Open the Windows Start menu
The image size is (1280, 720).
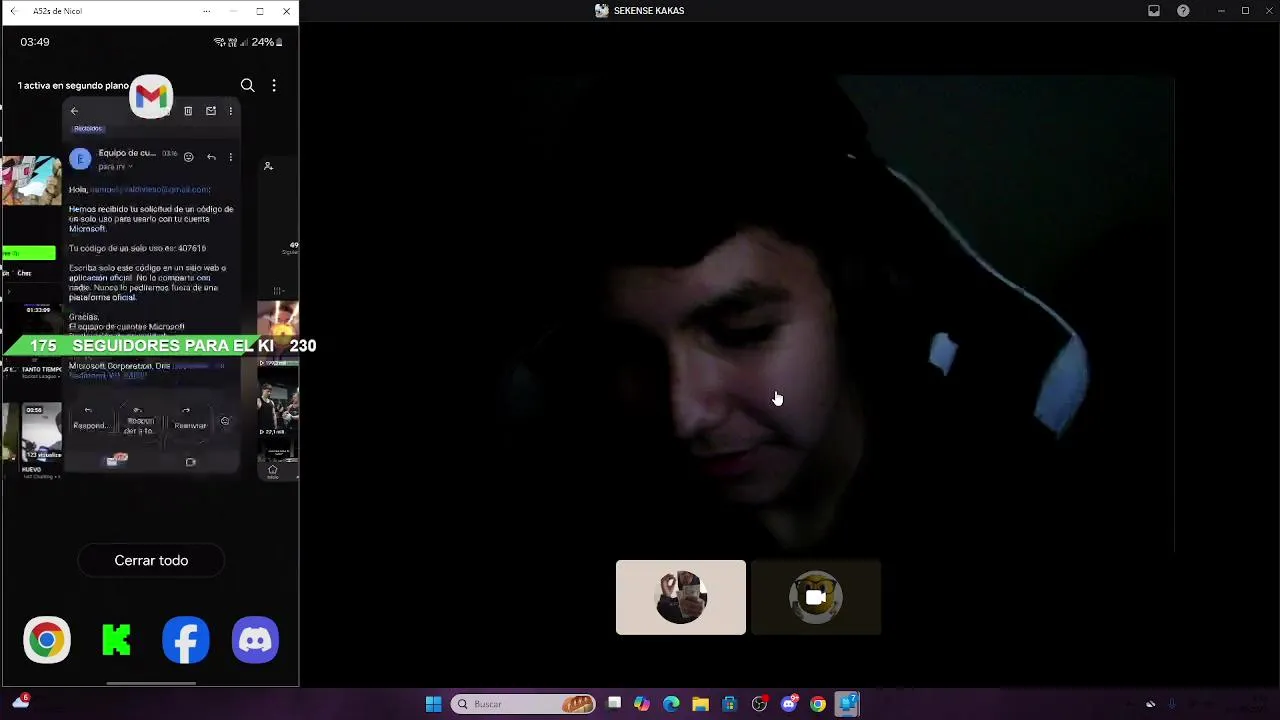click(433, 704)
